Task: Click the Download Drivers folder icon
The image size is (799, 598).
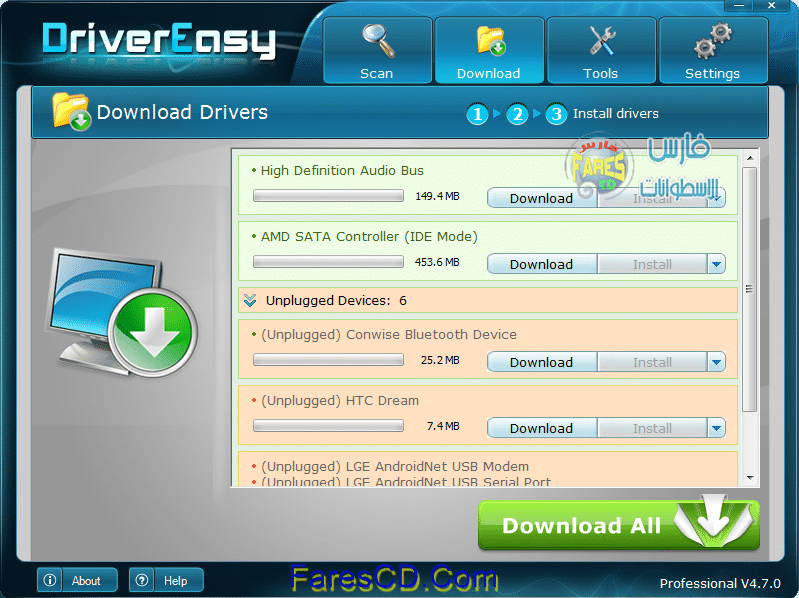Action: click(x=71, y=111)
